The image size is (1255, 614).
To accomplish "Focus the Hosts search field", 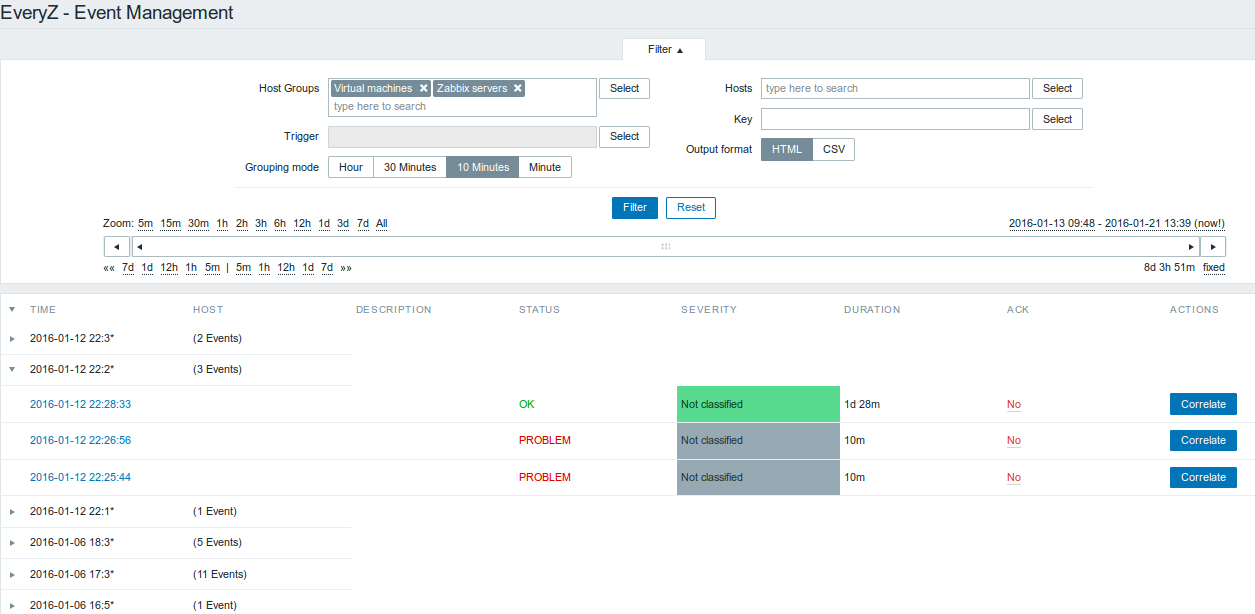I will [895, 88].
